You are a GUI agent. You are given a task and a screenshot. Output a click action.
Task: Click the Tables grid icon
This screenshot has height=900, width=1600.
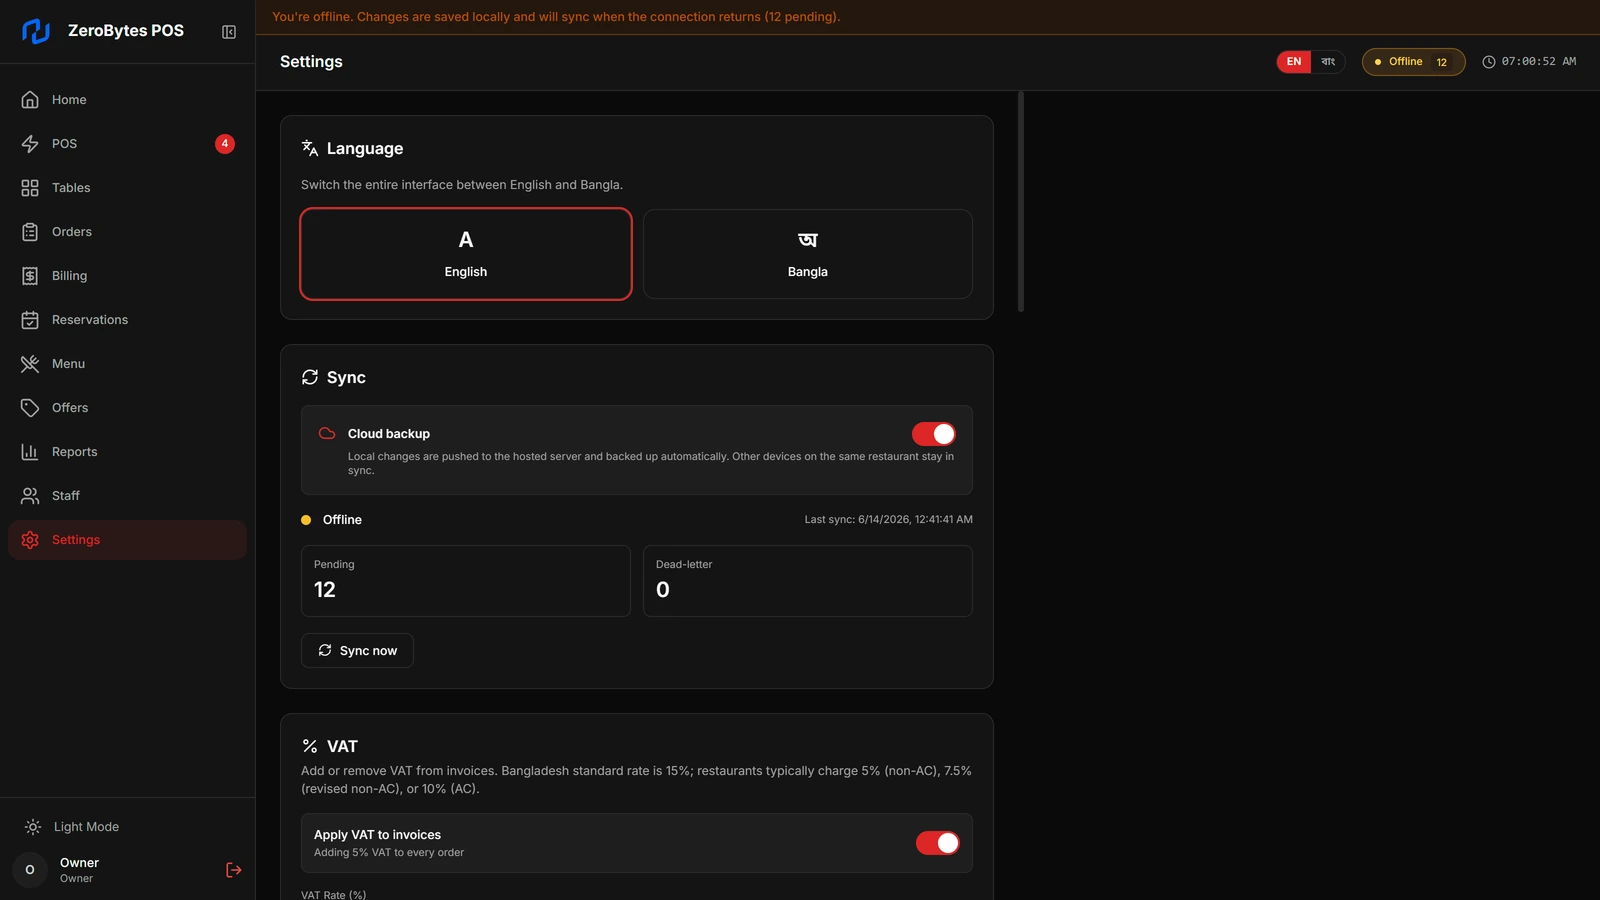(x=30, y=188)
